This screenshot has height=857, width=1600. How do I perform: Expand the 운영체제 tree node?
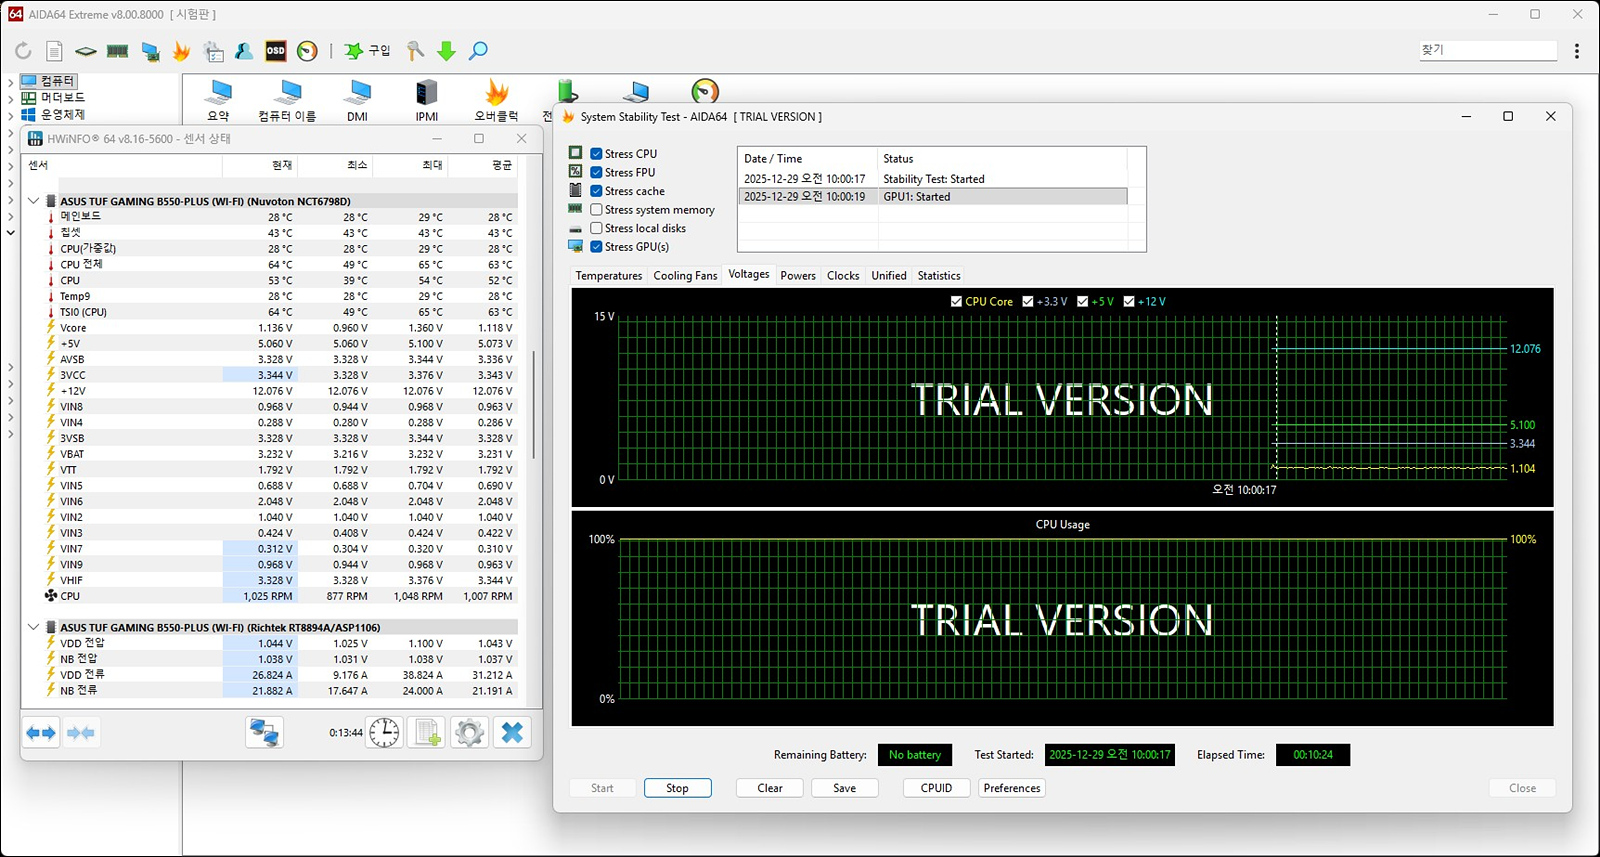pos(11,115)
